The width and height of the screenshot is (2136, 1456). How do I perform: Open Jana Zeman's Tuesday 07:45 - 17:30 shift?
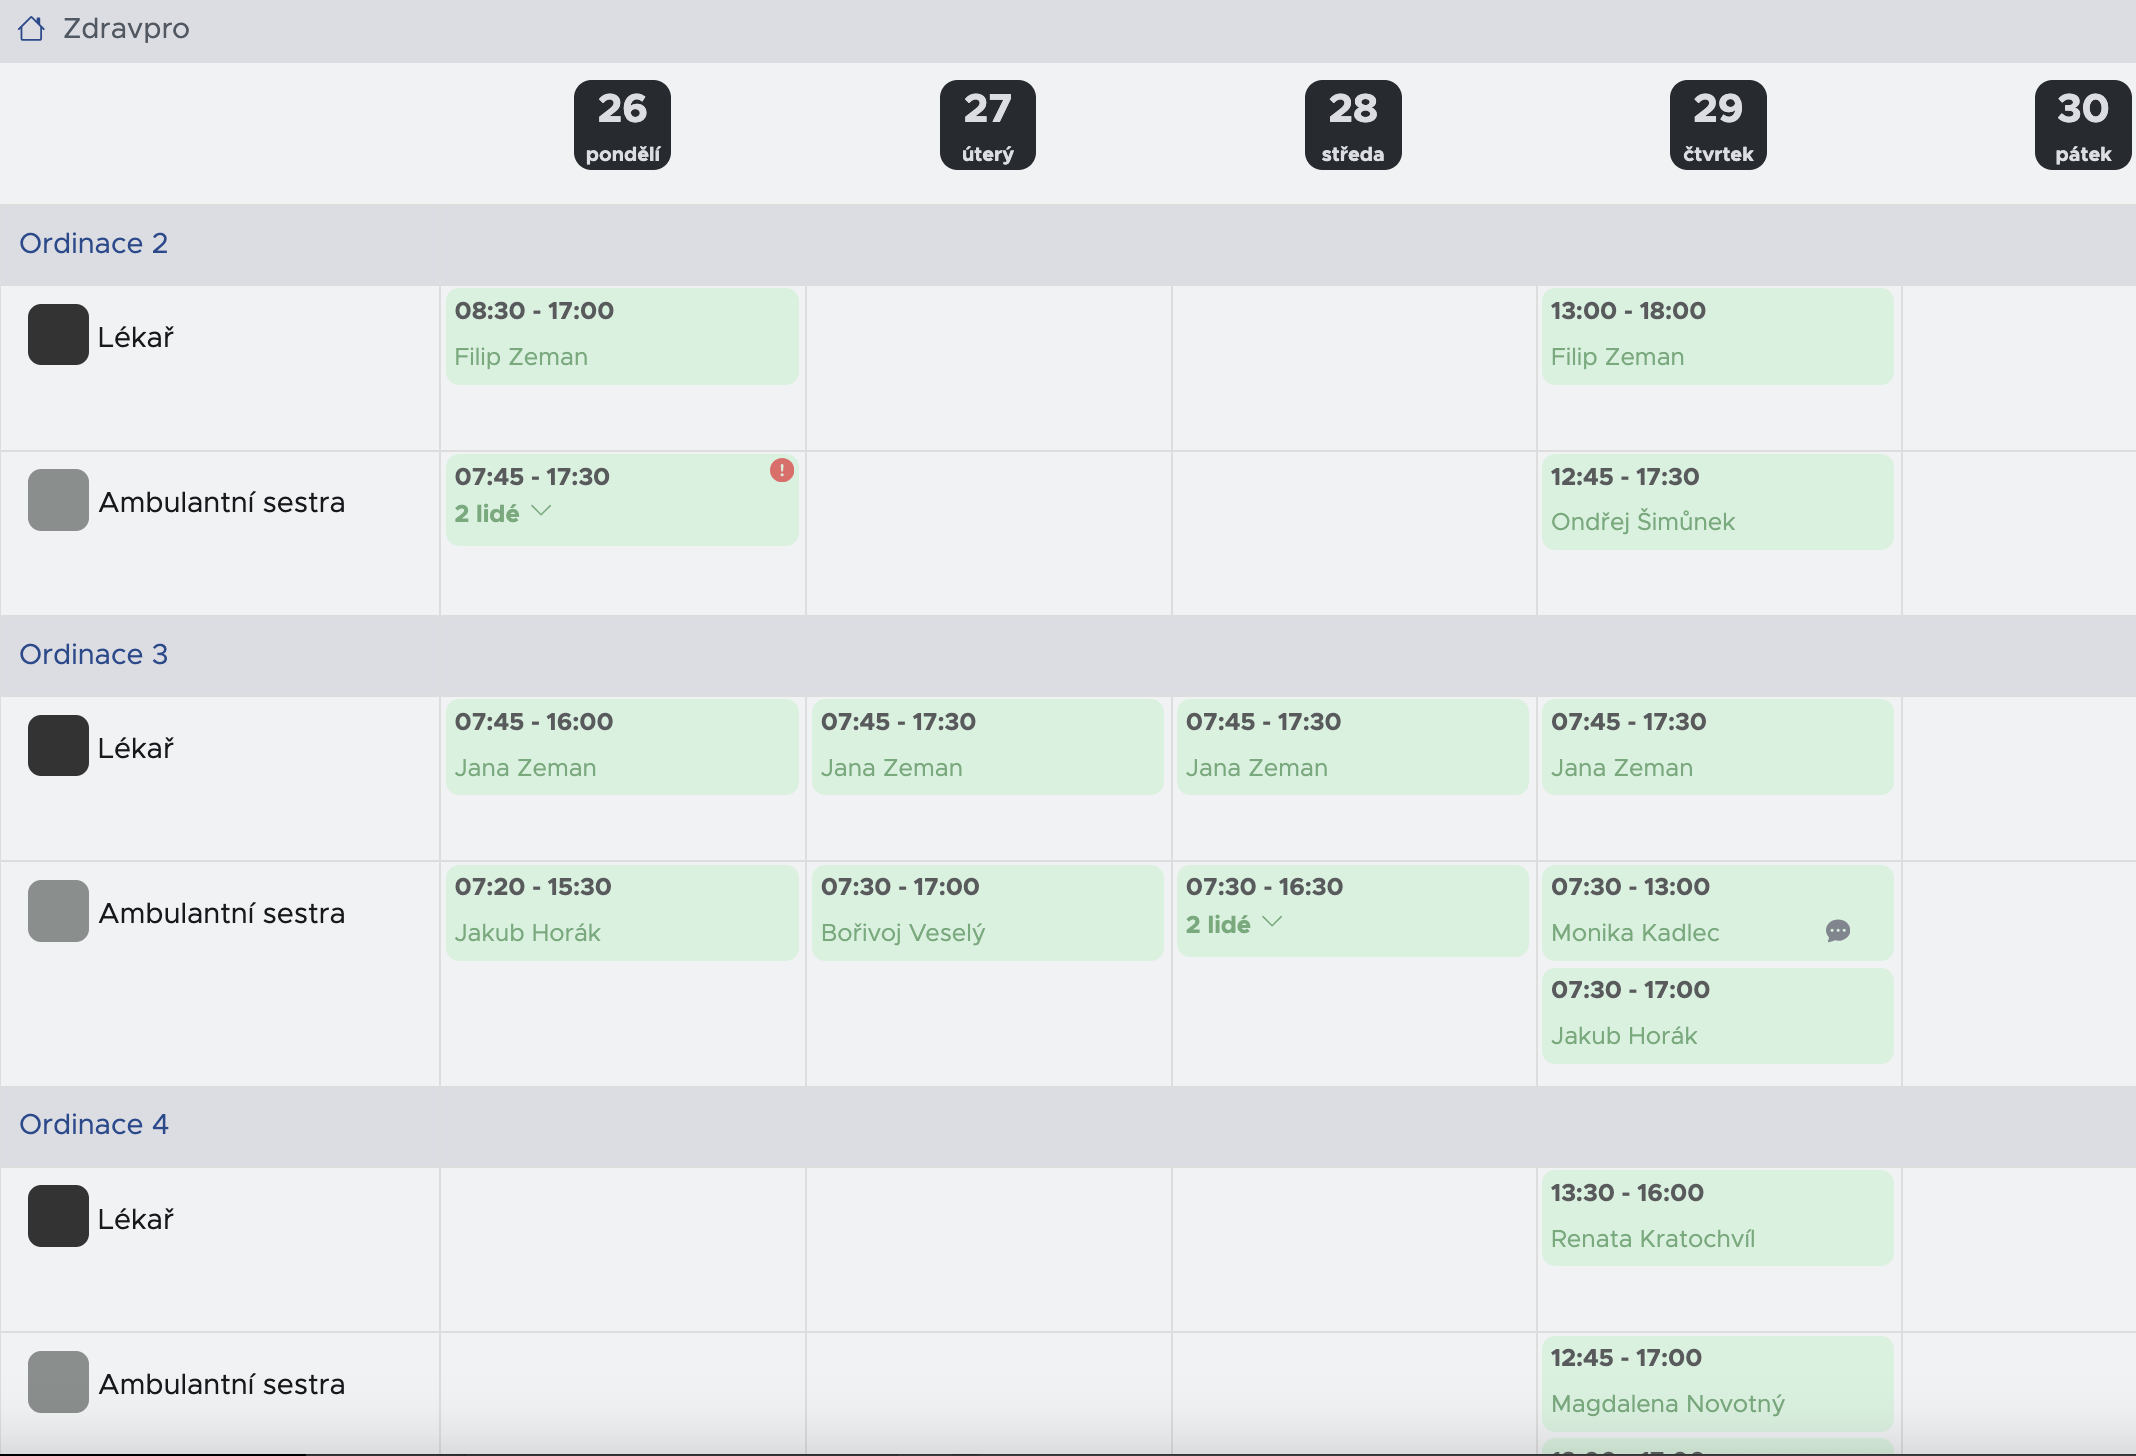987,747
